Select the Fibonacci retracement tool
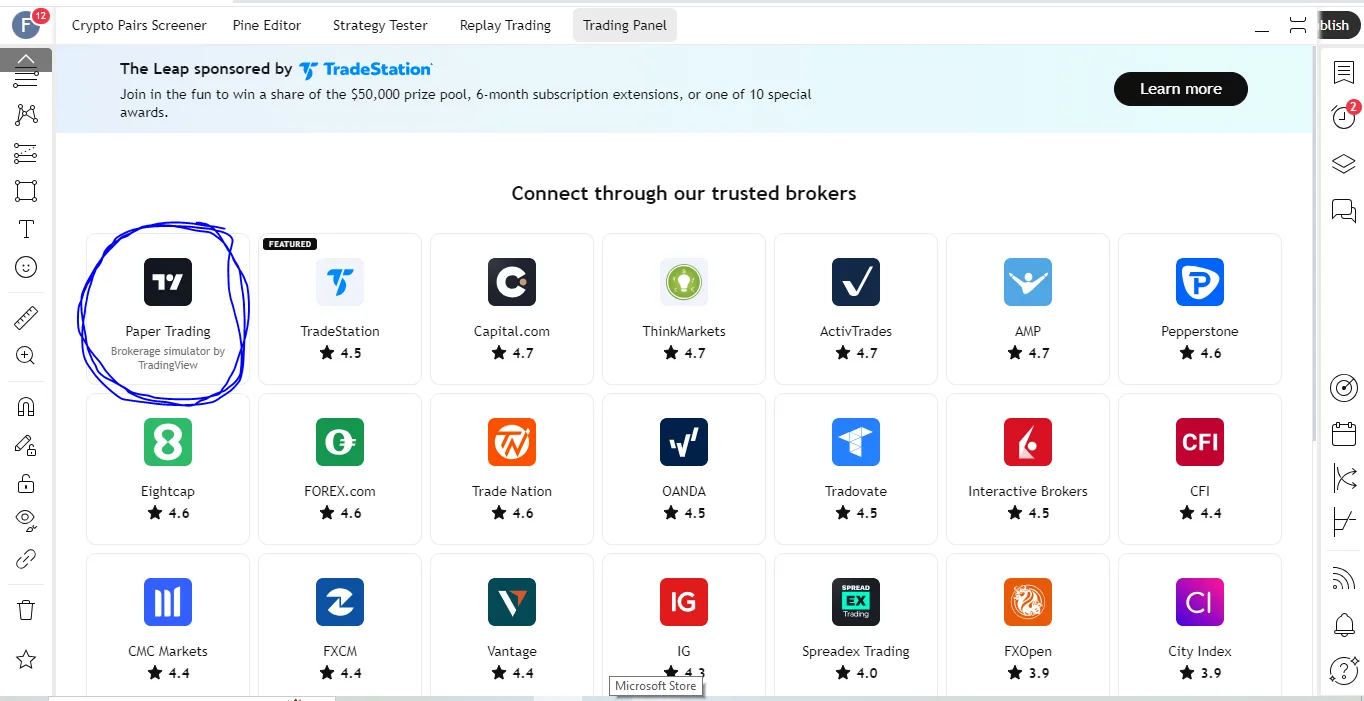This screenshot has height=701, width=1364. point(26,153)
